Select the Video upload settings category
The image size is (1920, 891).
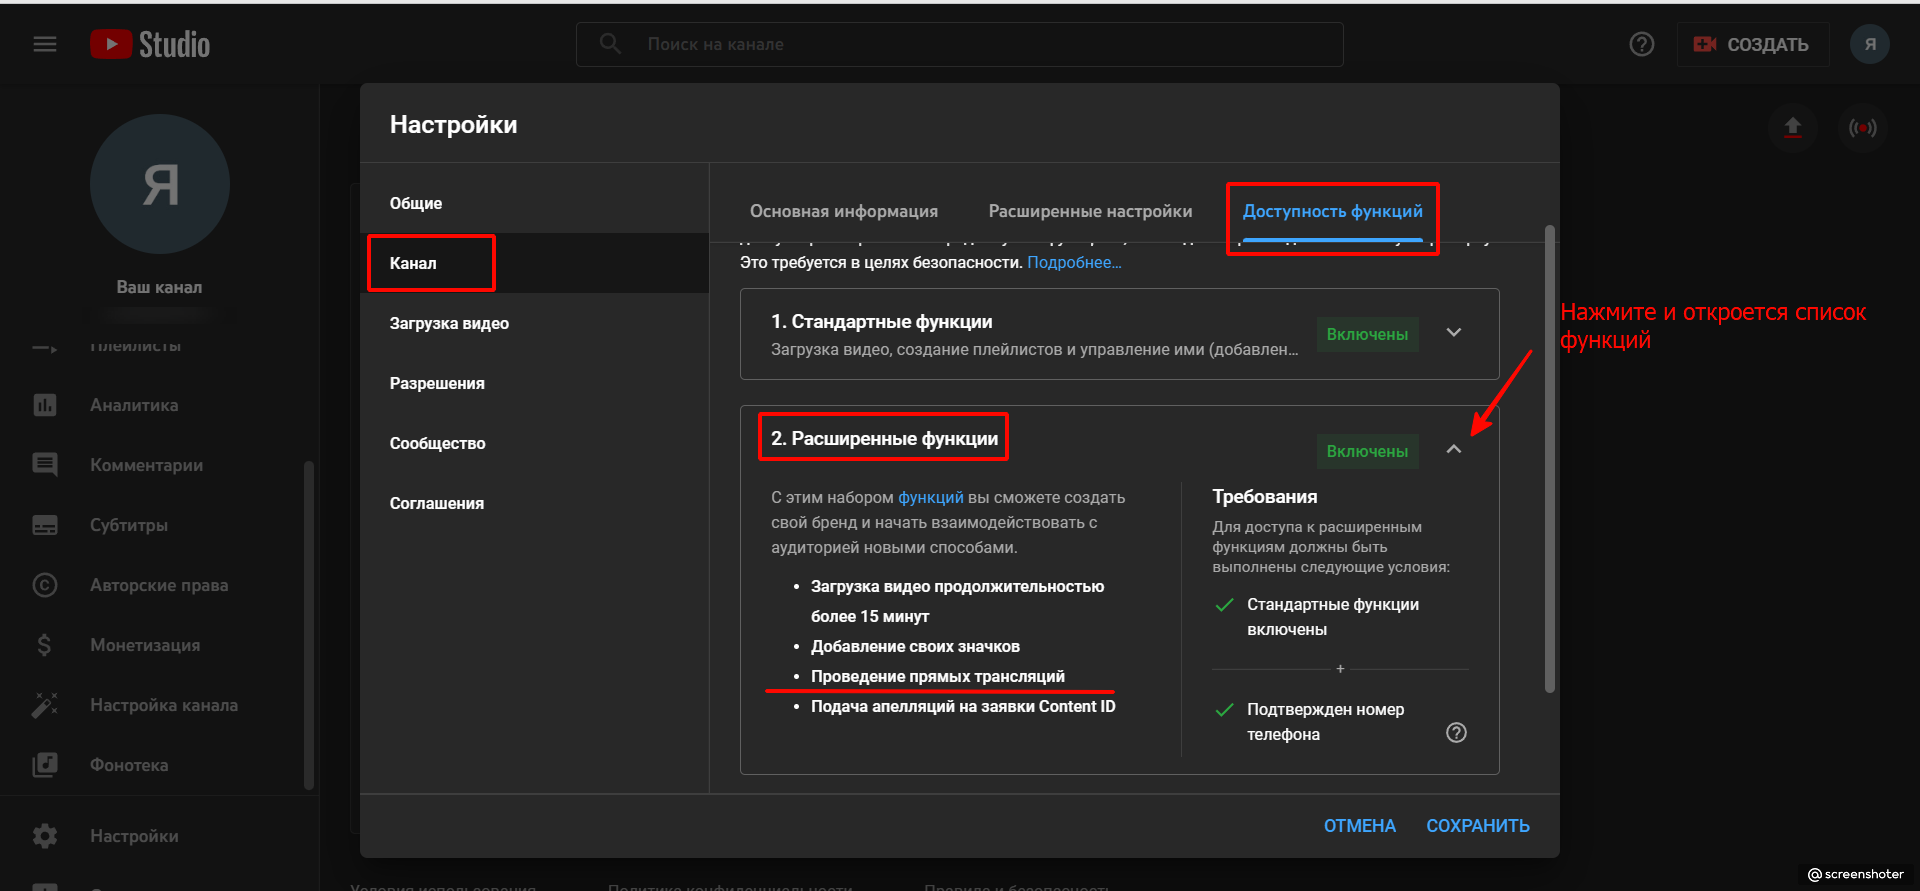coord(449,323)
